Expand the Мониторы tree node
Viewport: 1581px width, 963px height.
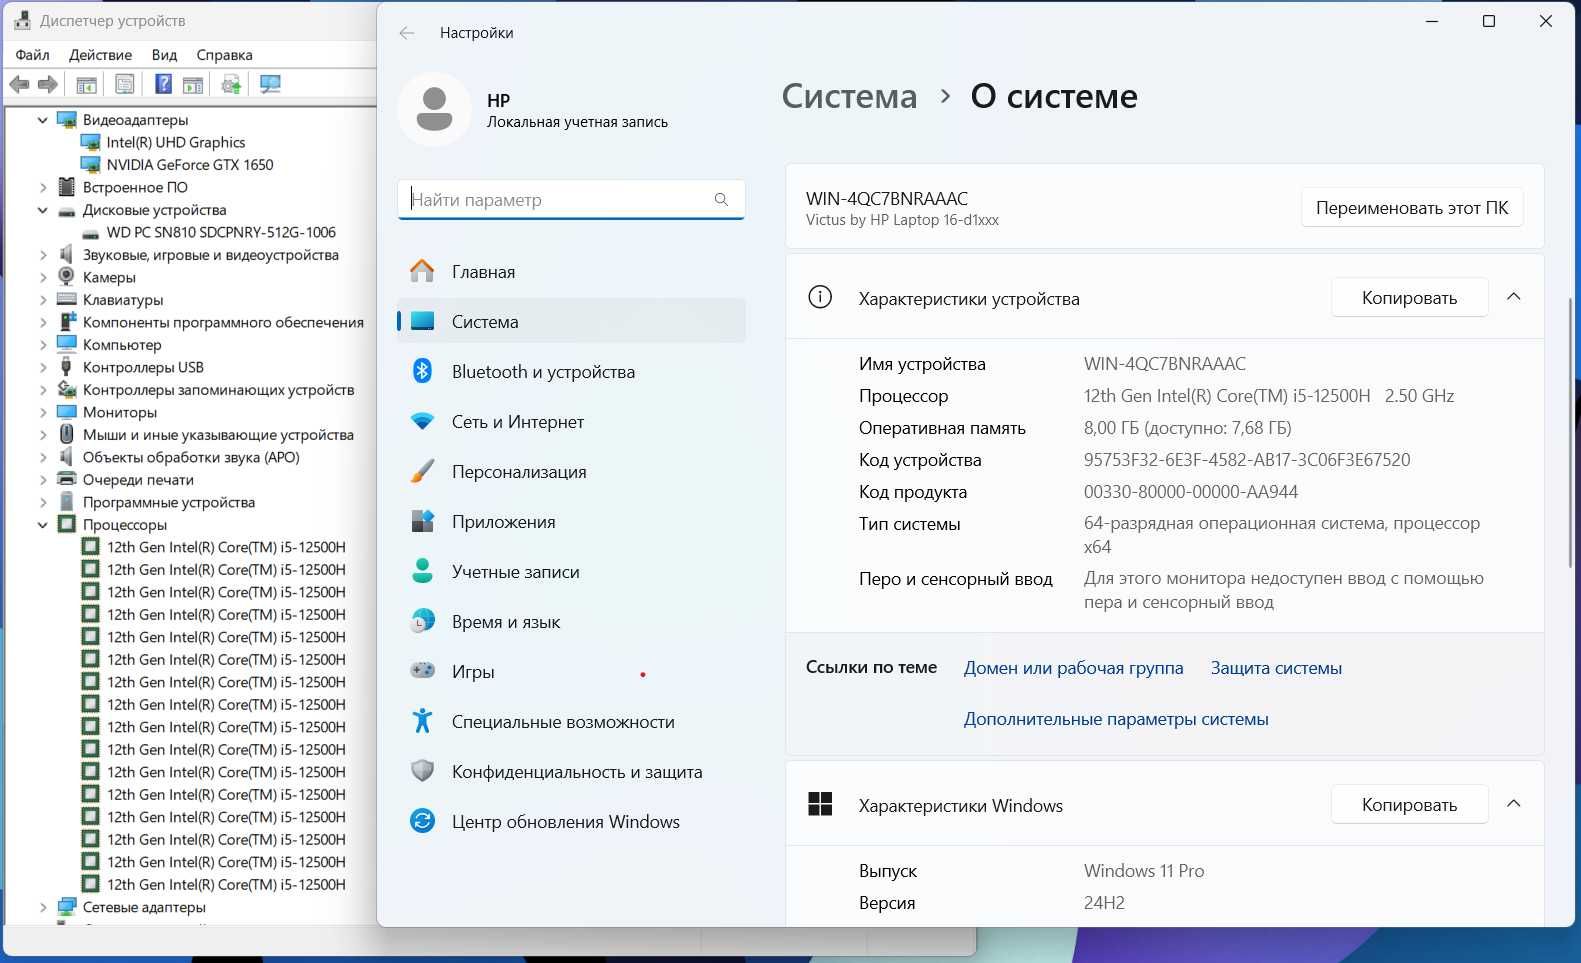pos(42,412)
